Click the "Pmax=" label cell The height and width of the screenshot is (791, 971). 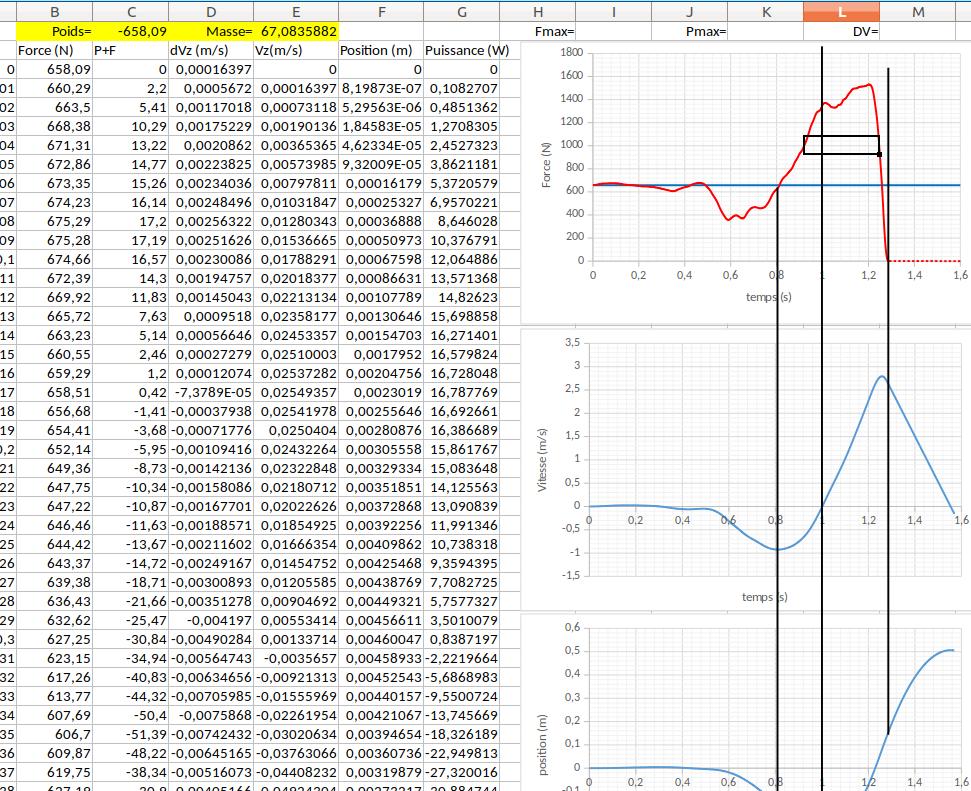(689, 31)
